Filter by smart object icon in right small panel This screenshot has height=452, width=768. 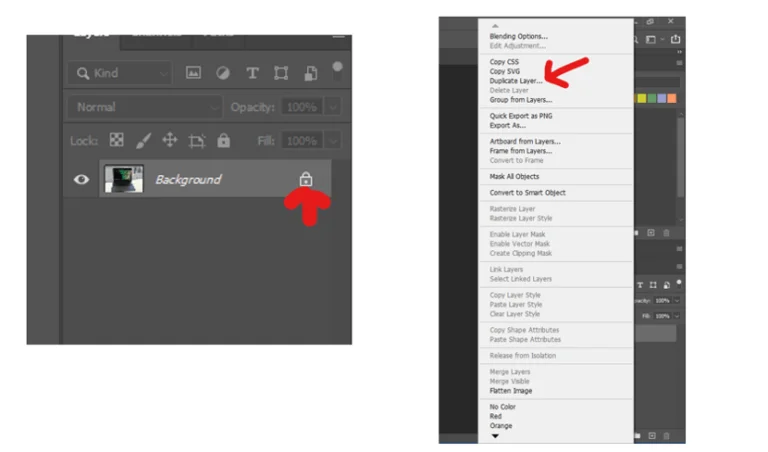(666, 285)
